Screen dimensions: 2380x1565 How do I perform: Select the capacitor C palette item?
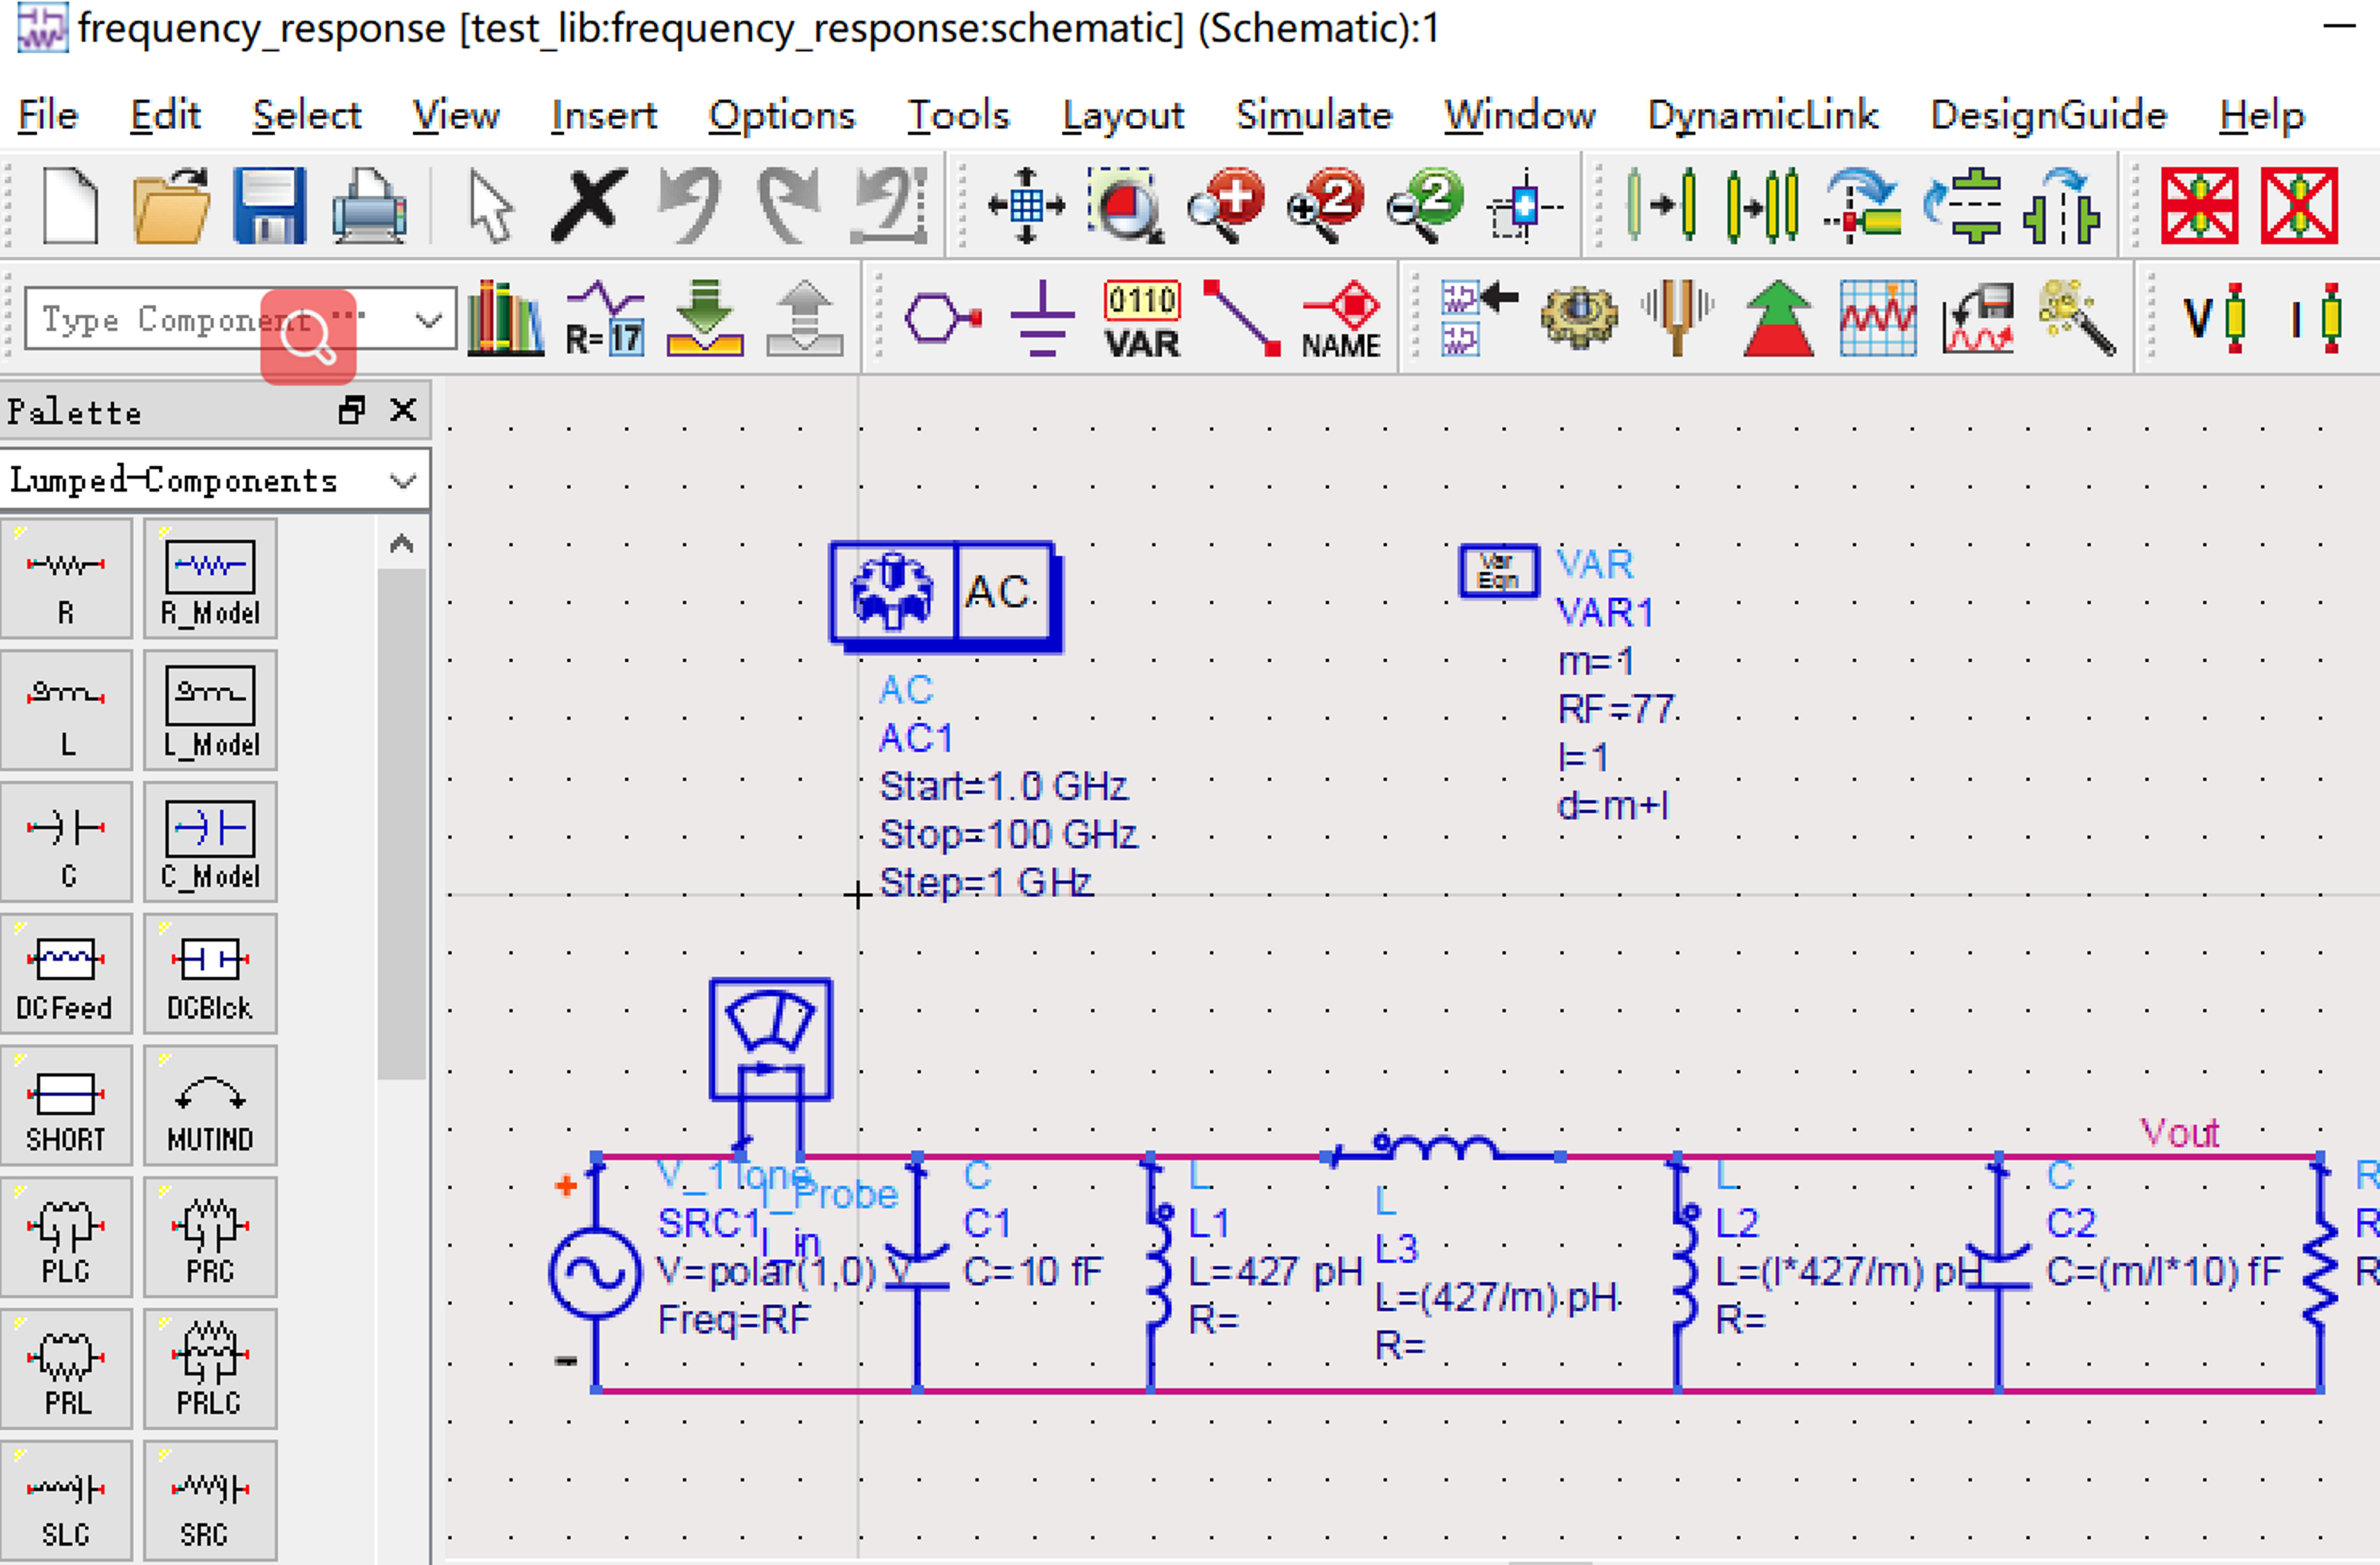(66, 842)
